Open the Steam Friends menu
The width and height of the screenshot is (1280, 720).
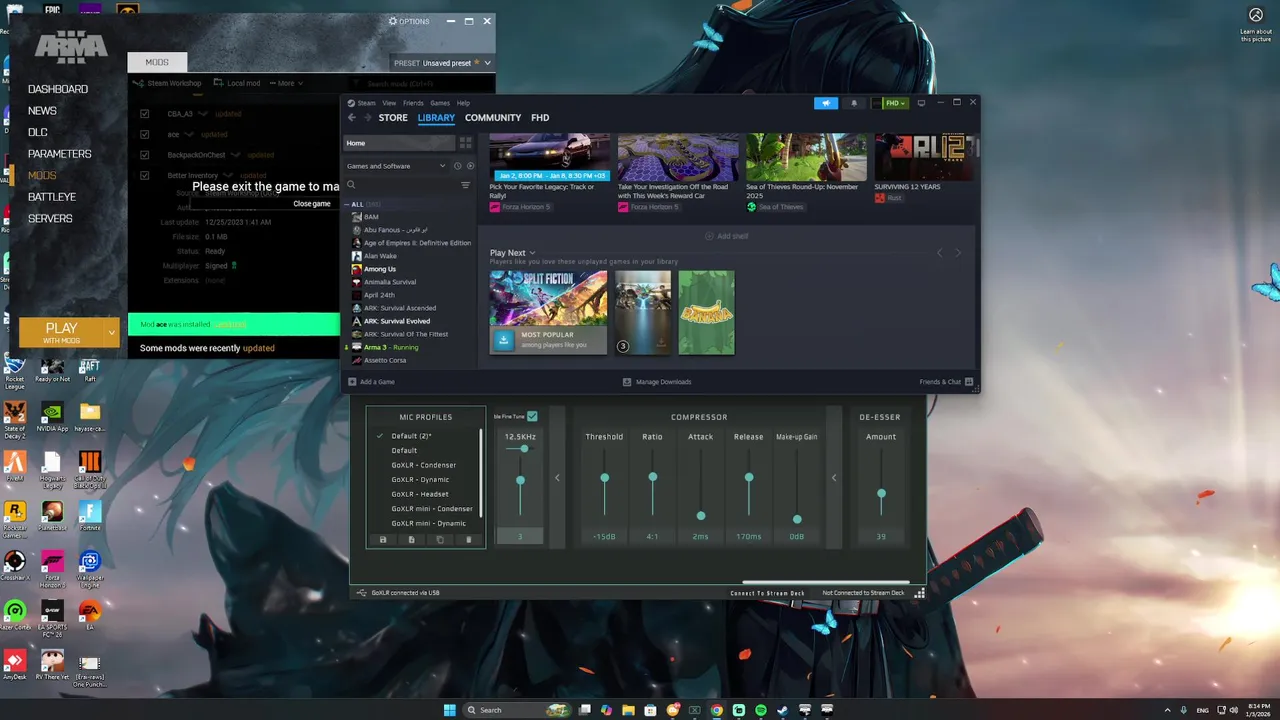[413, 103]
